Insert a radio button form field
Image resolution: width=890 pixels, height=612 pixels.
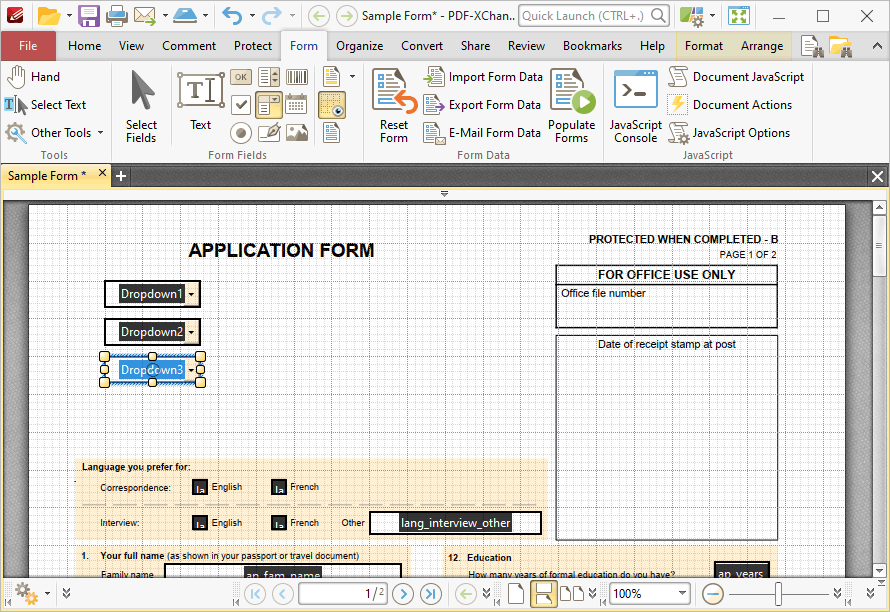point(241,133)
